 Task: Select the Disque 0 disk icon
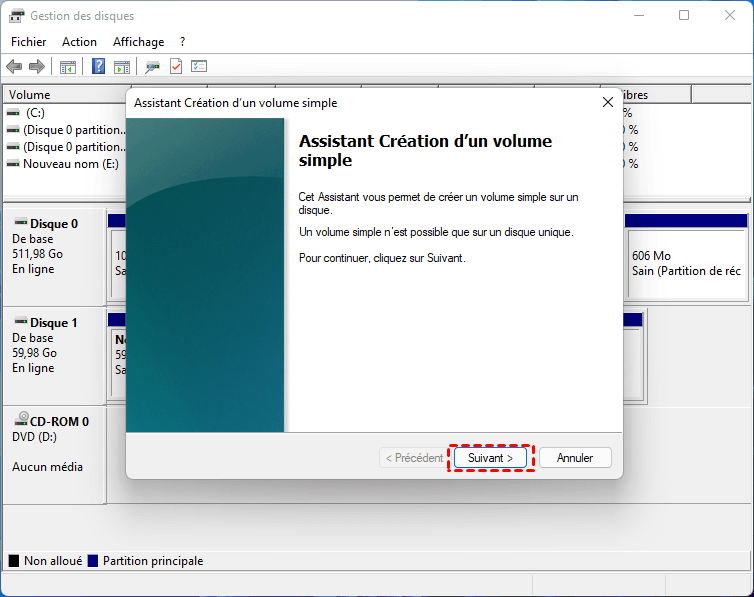tap(21, 222)
